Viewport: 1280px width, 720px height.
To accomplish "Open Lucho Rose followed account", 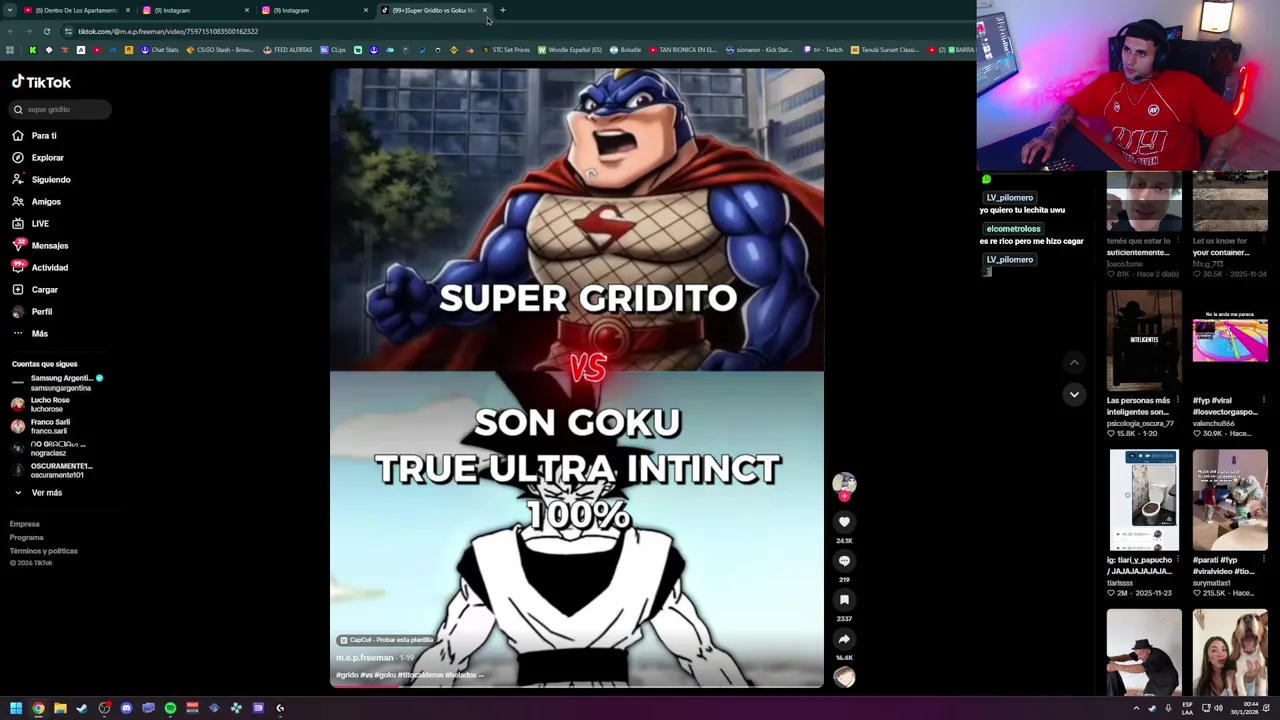I will 42,404.
